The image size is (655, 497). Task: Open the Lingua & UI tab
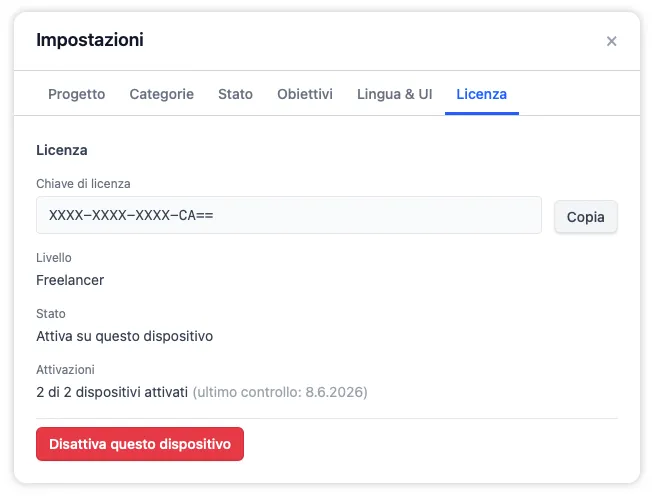pyautogui.click(x=394, y=94)
